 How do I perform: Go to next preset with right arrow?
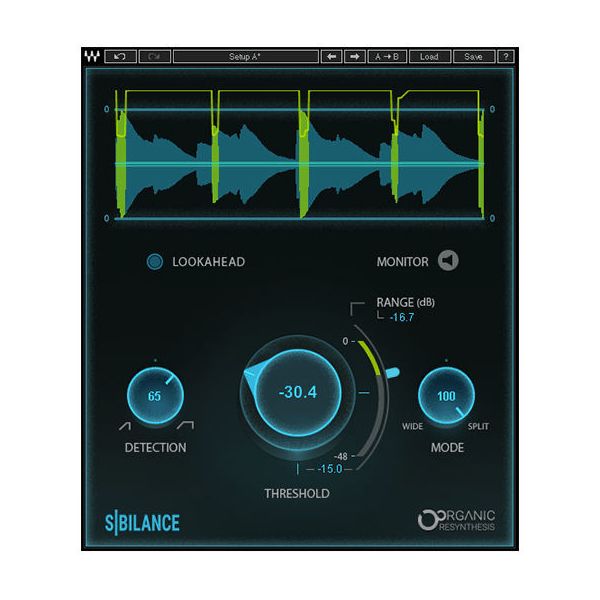(x=354, y=57)
